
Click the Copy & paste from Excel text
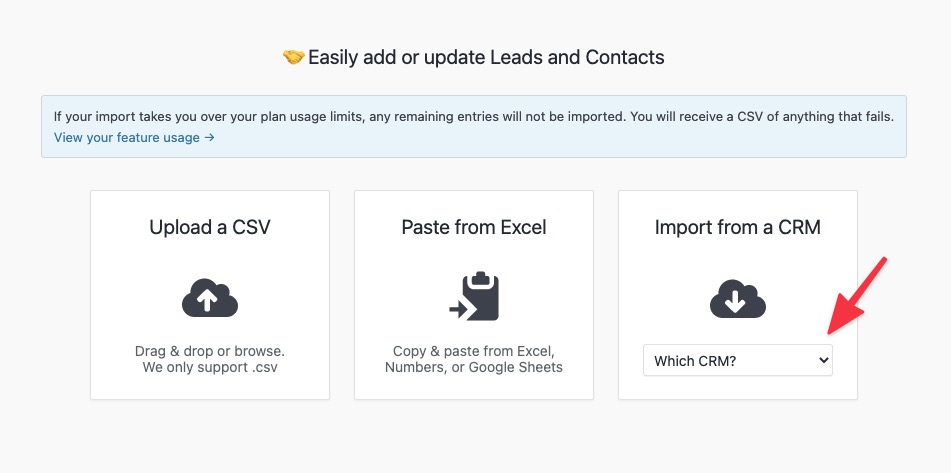pos(474,352)
